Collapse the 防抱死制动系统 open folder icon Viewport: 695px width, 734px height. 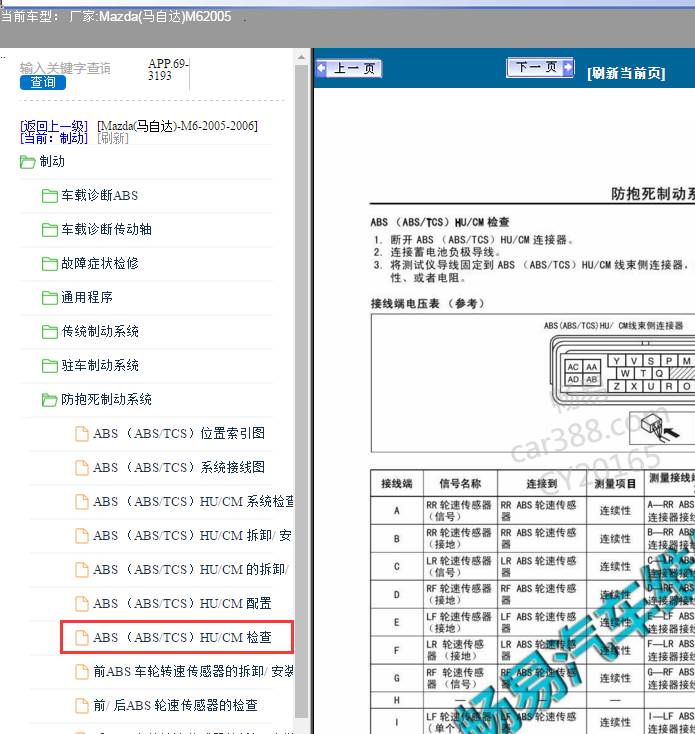click(50, 400)
